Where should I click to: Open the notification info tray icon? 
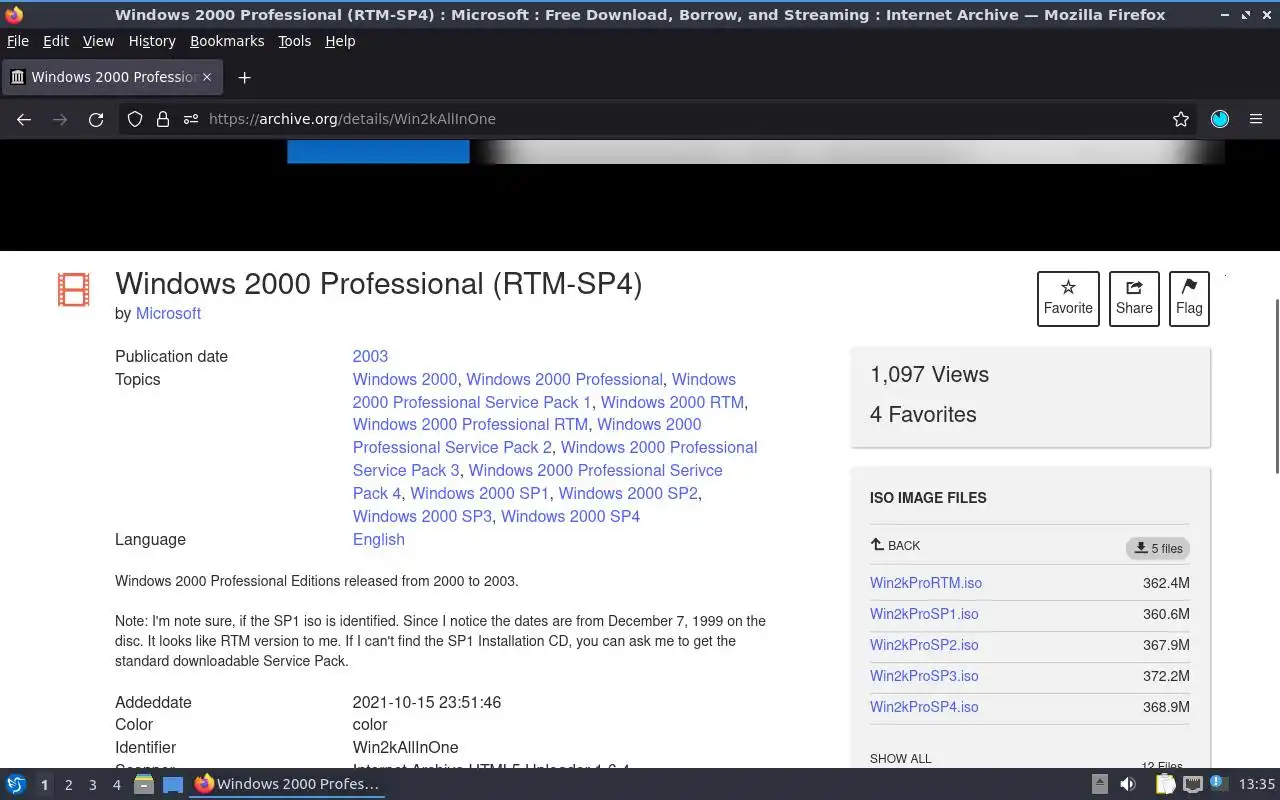(x=1218, y=783)
